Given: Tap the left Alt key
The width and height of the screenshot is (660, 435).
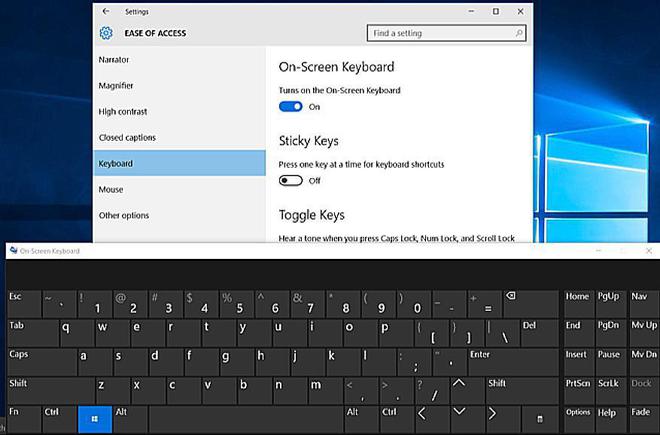Looking at the screenshot, I should pyautogui.click(x=130, y=419).
